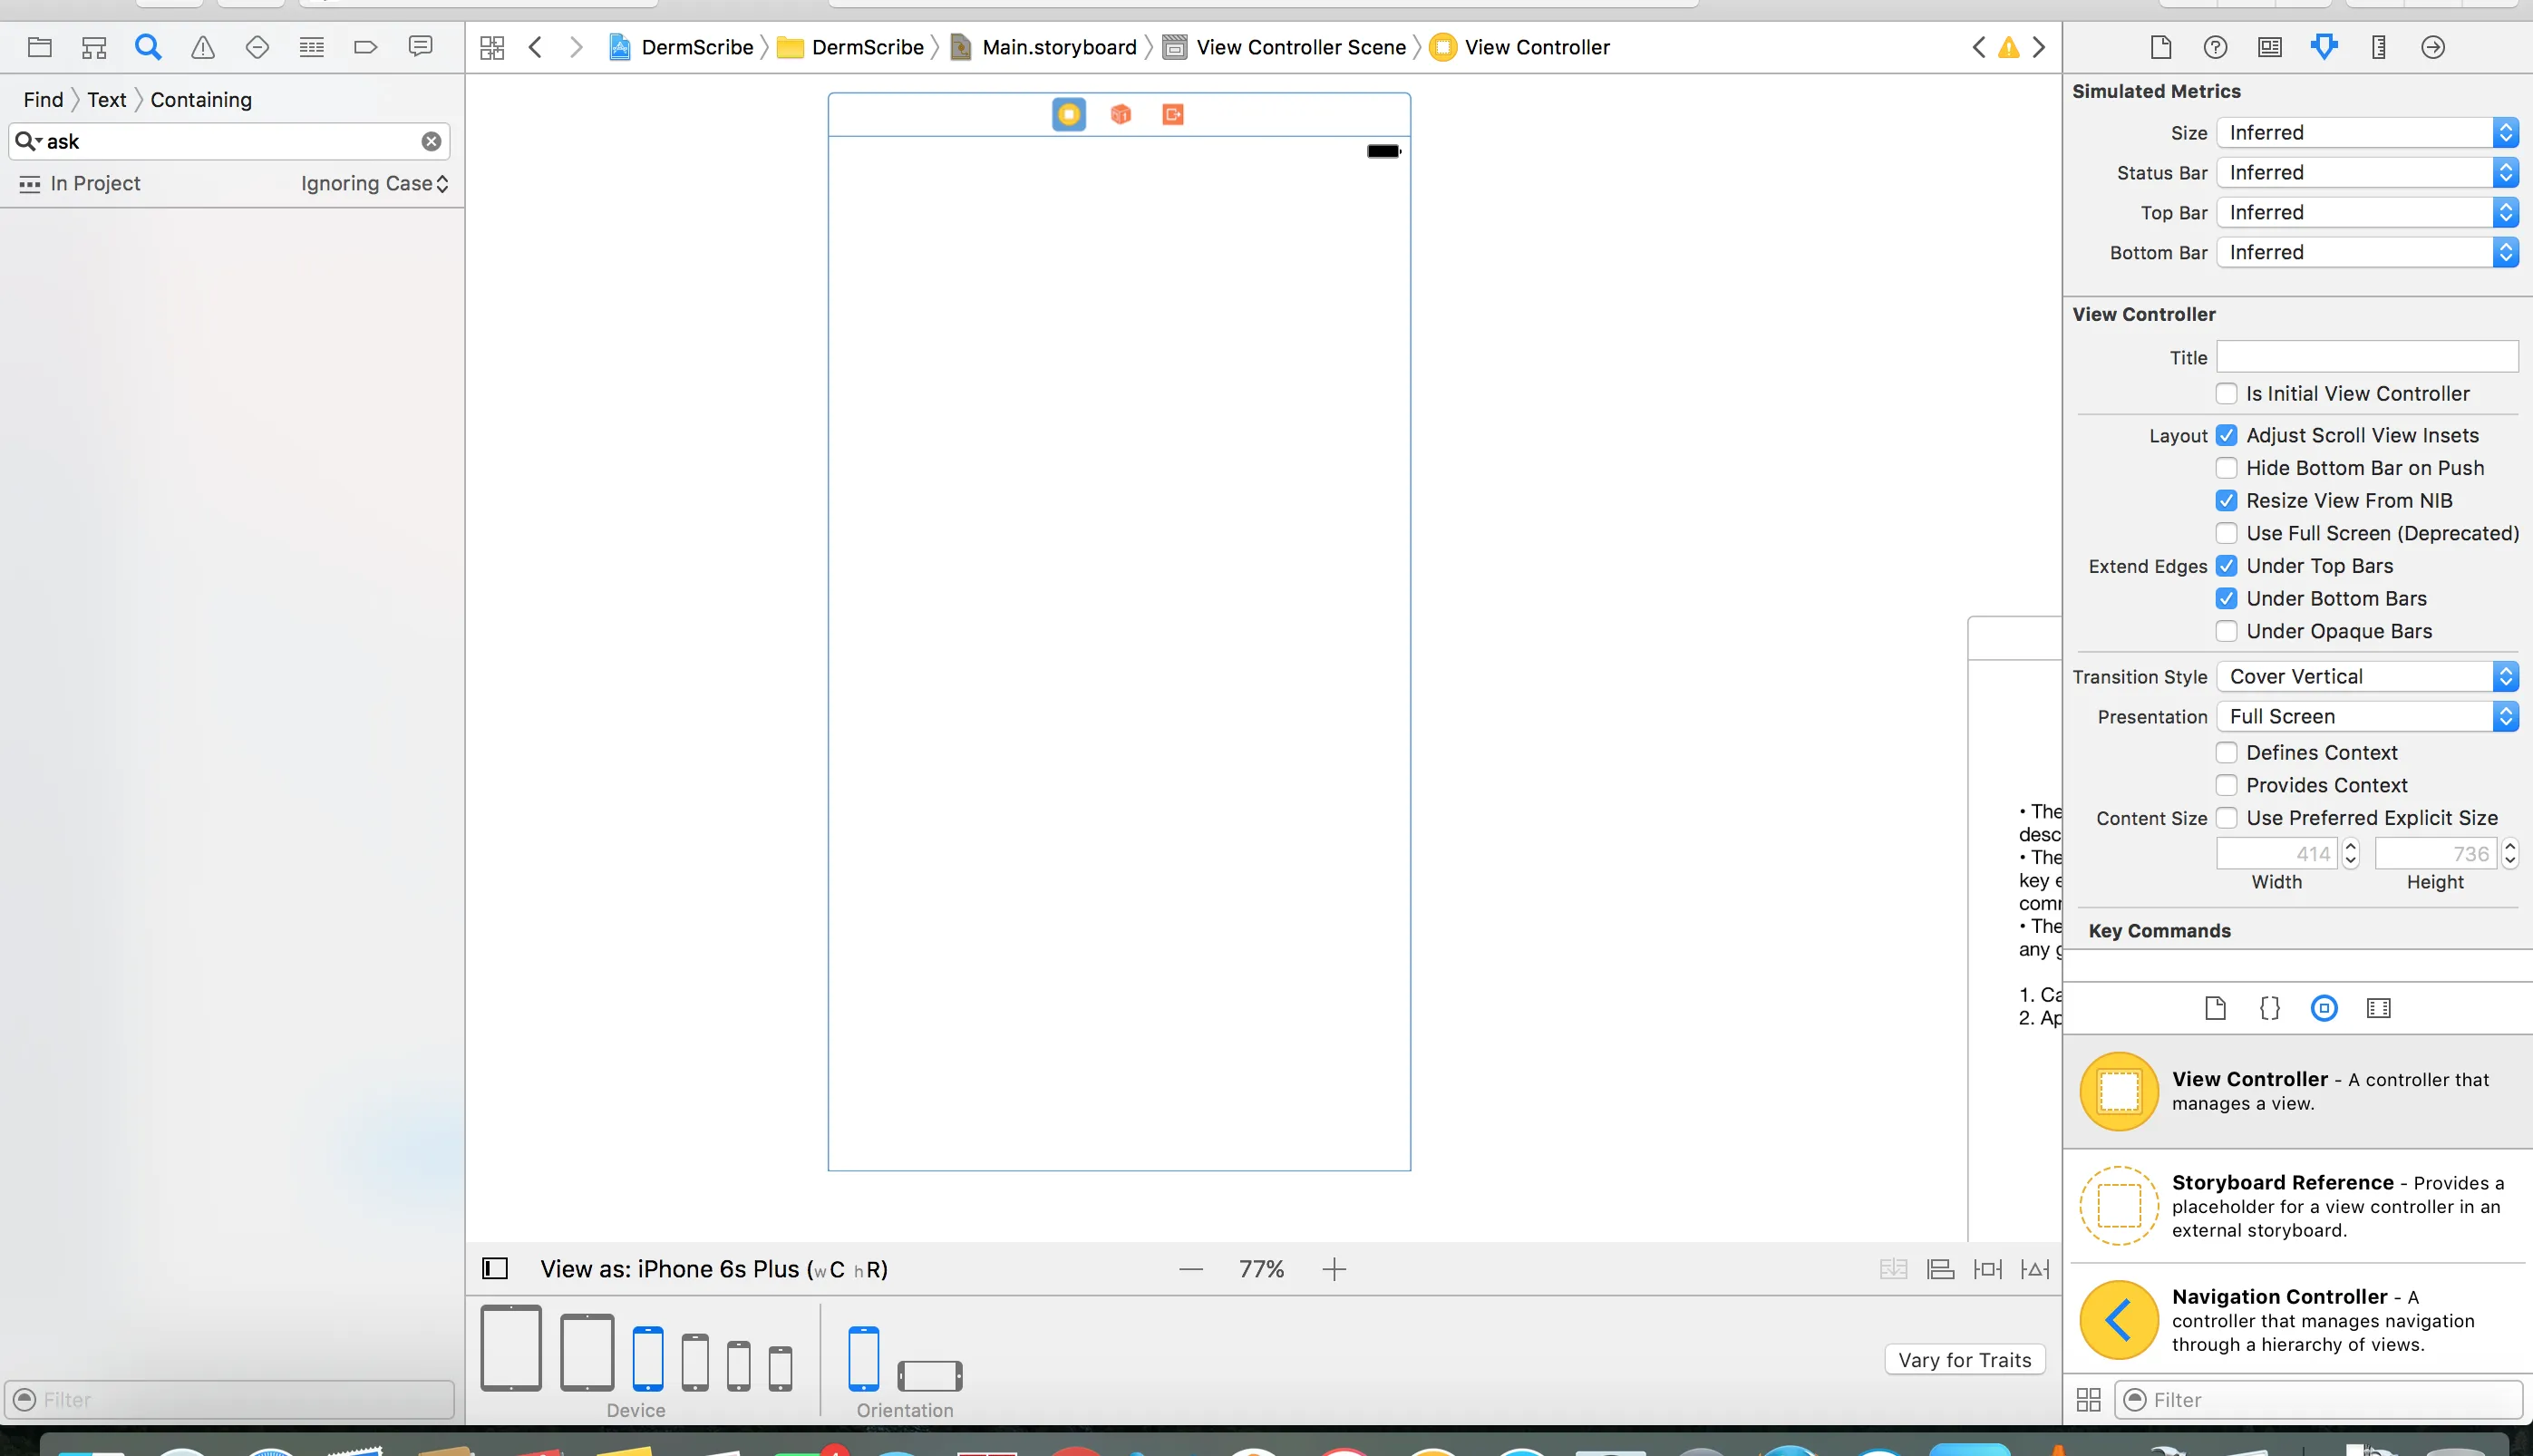The width and height of the screenshot is (2533, 1456).
Task: Enable Is Initial View Controller checkbox
Action: point(2227,394)
